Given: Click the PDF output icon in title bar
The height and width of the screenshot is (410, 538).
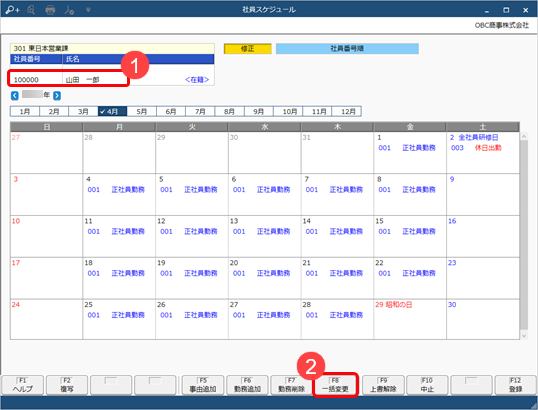Looking at the screenshot, I should tap(69, 10).
